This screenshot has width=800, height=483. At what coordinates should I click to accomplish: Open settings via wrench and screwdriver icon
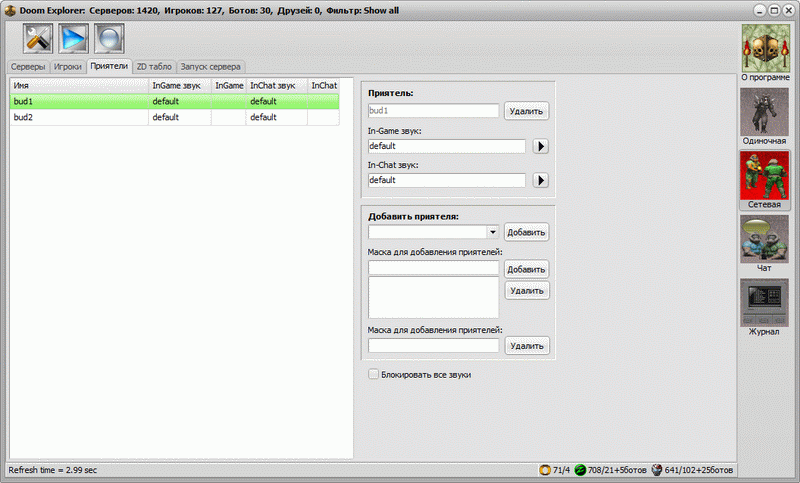point(37,39)
